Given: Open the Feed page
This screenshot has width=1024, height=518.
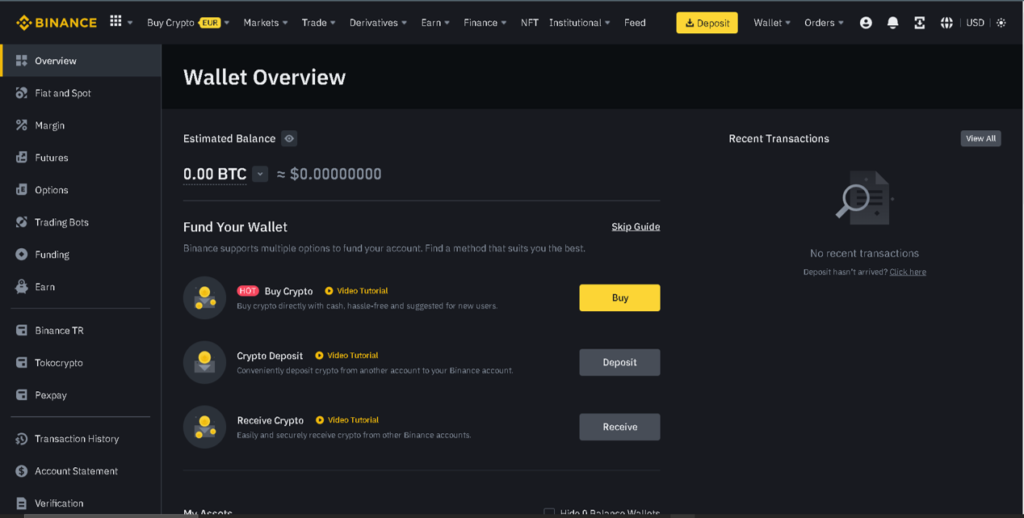Looking at the screenshot, I should 635,23.
